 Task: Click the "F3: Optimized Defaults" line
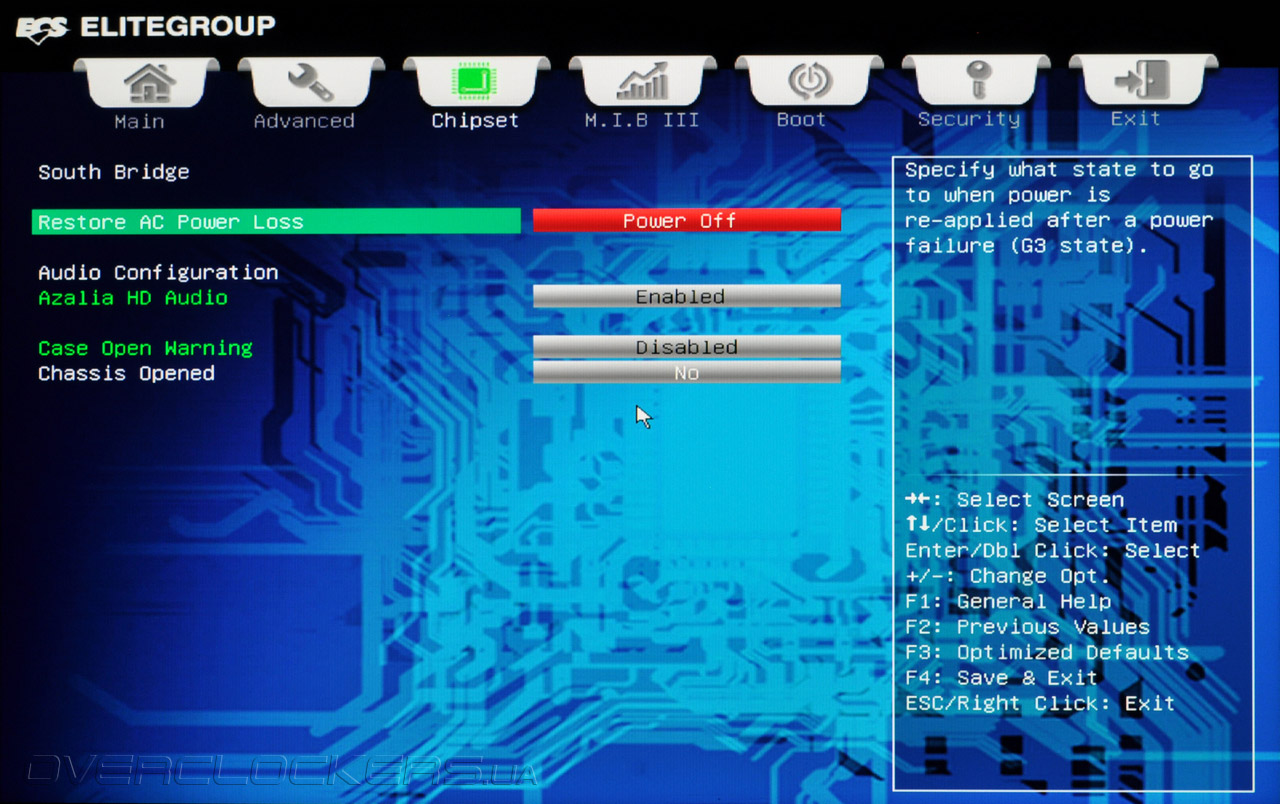click(x=1047, y=652)
